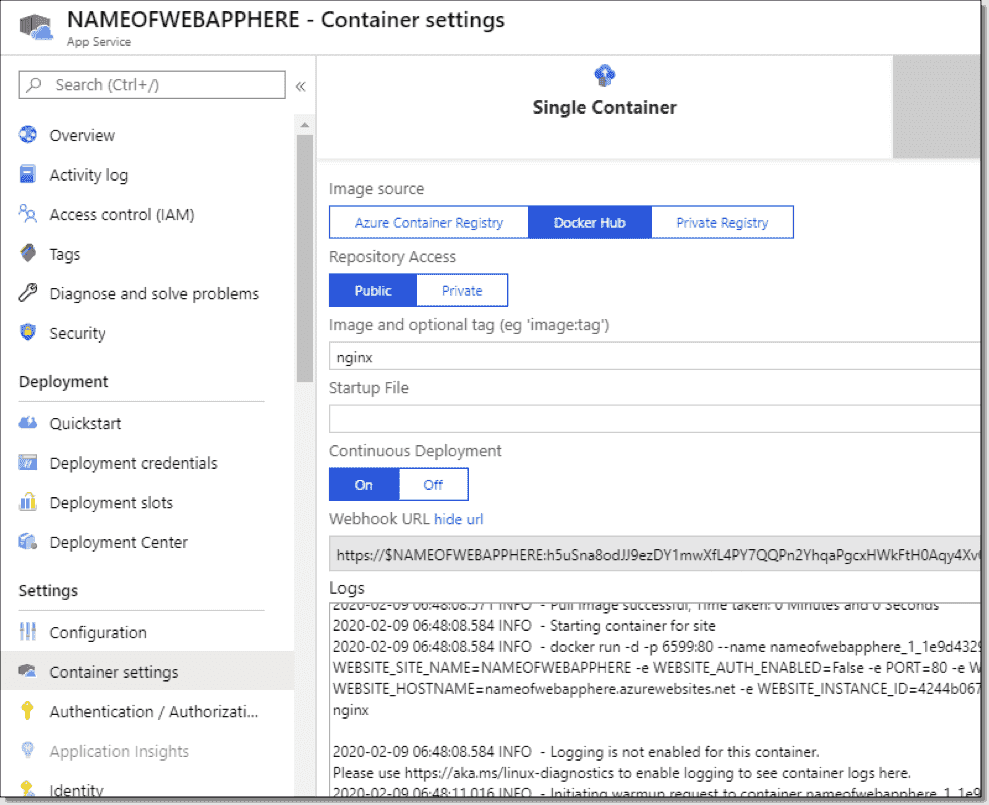
Task: Click the hide url link
Action: pos(458,519)
